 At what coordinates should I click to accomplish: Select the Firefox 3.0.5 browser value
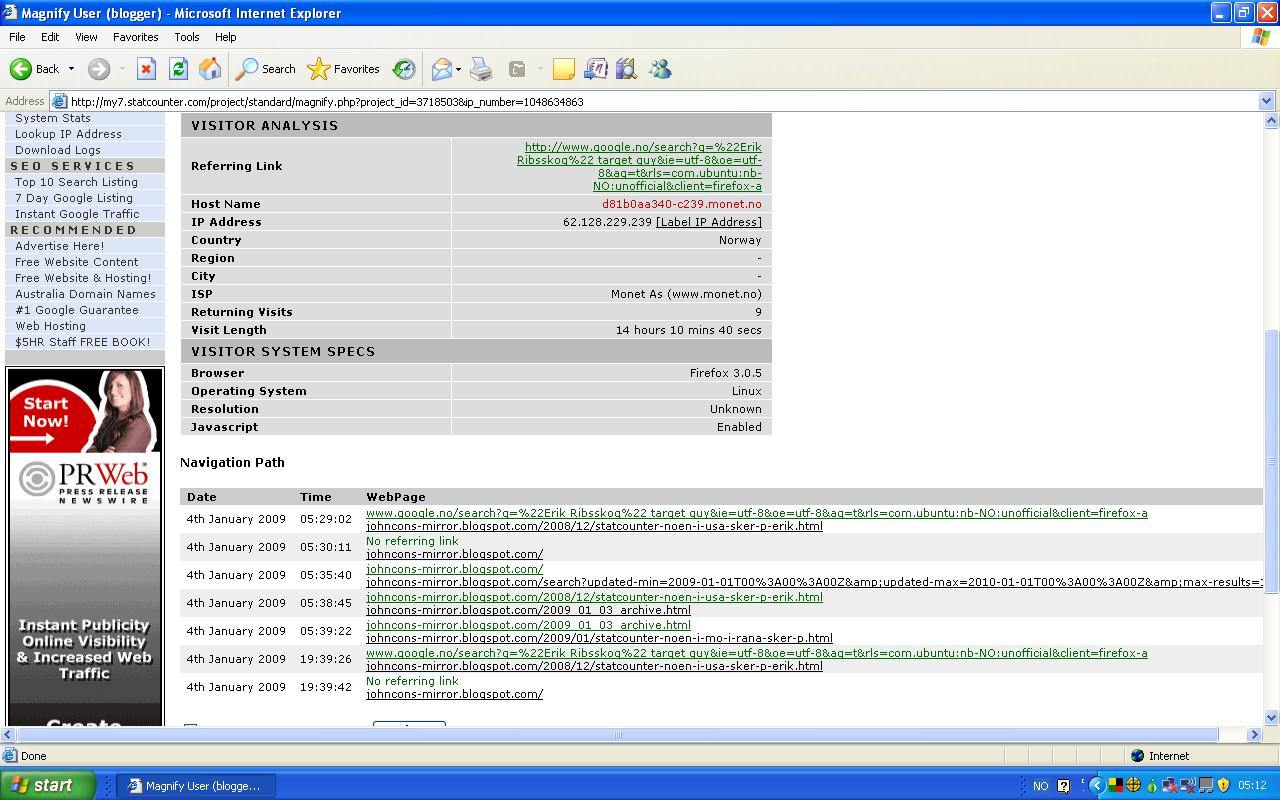pyautogui.click(x=725, y=373)
